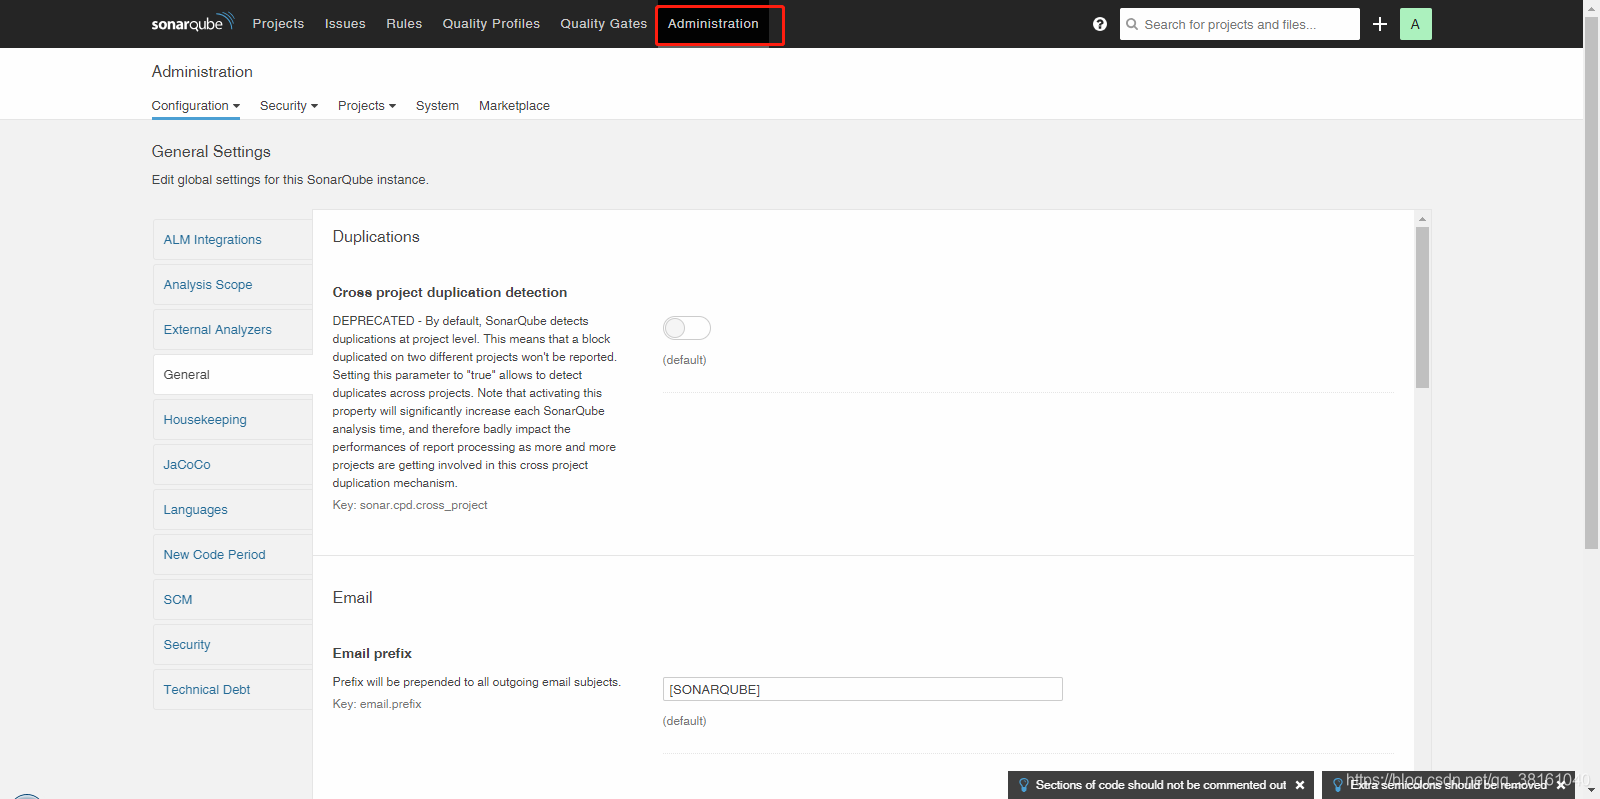
Task: Click the 'General Settings' page title
Action: [x=211, y=152]
